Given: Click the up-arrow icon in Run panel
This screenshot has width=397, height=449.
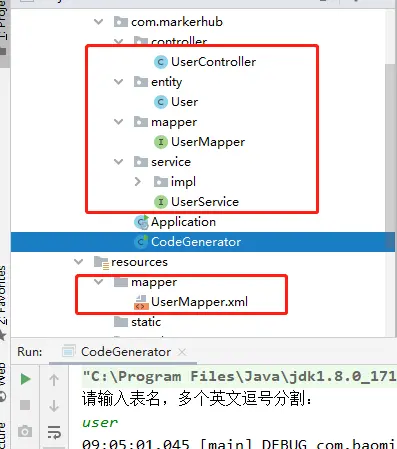Looking at the screenshot, I should click(x=54, y=380).
